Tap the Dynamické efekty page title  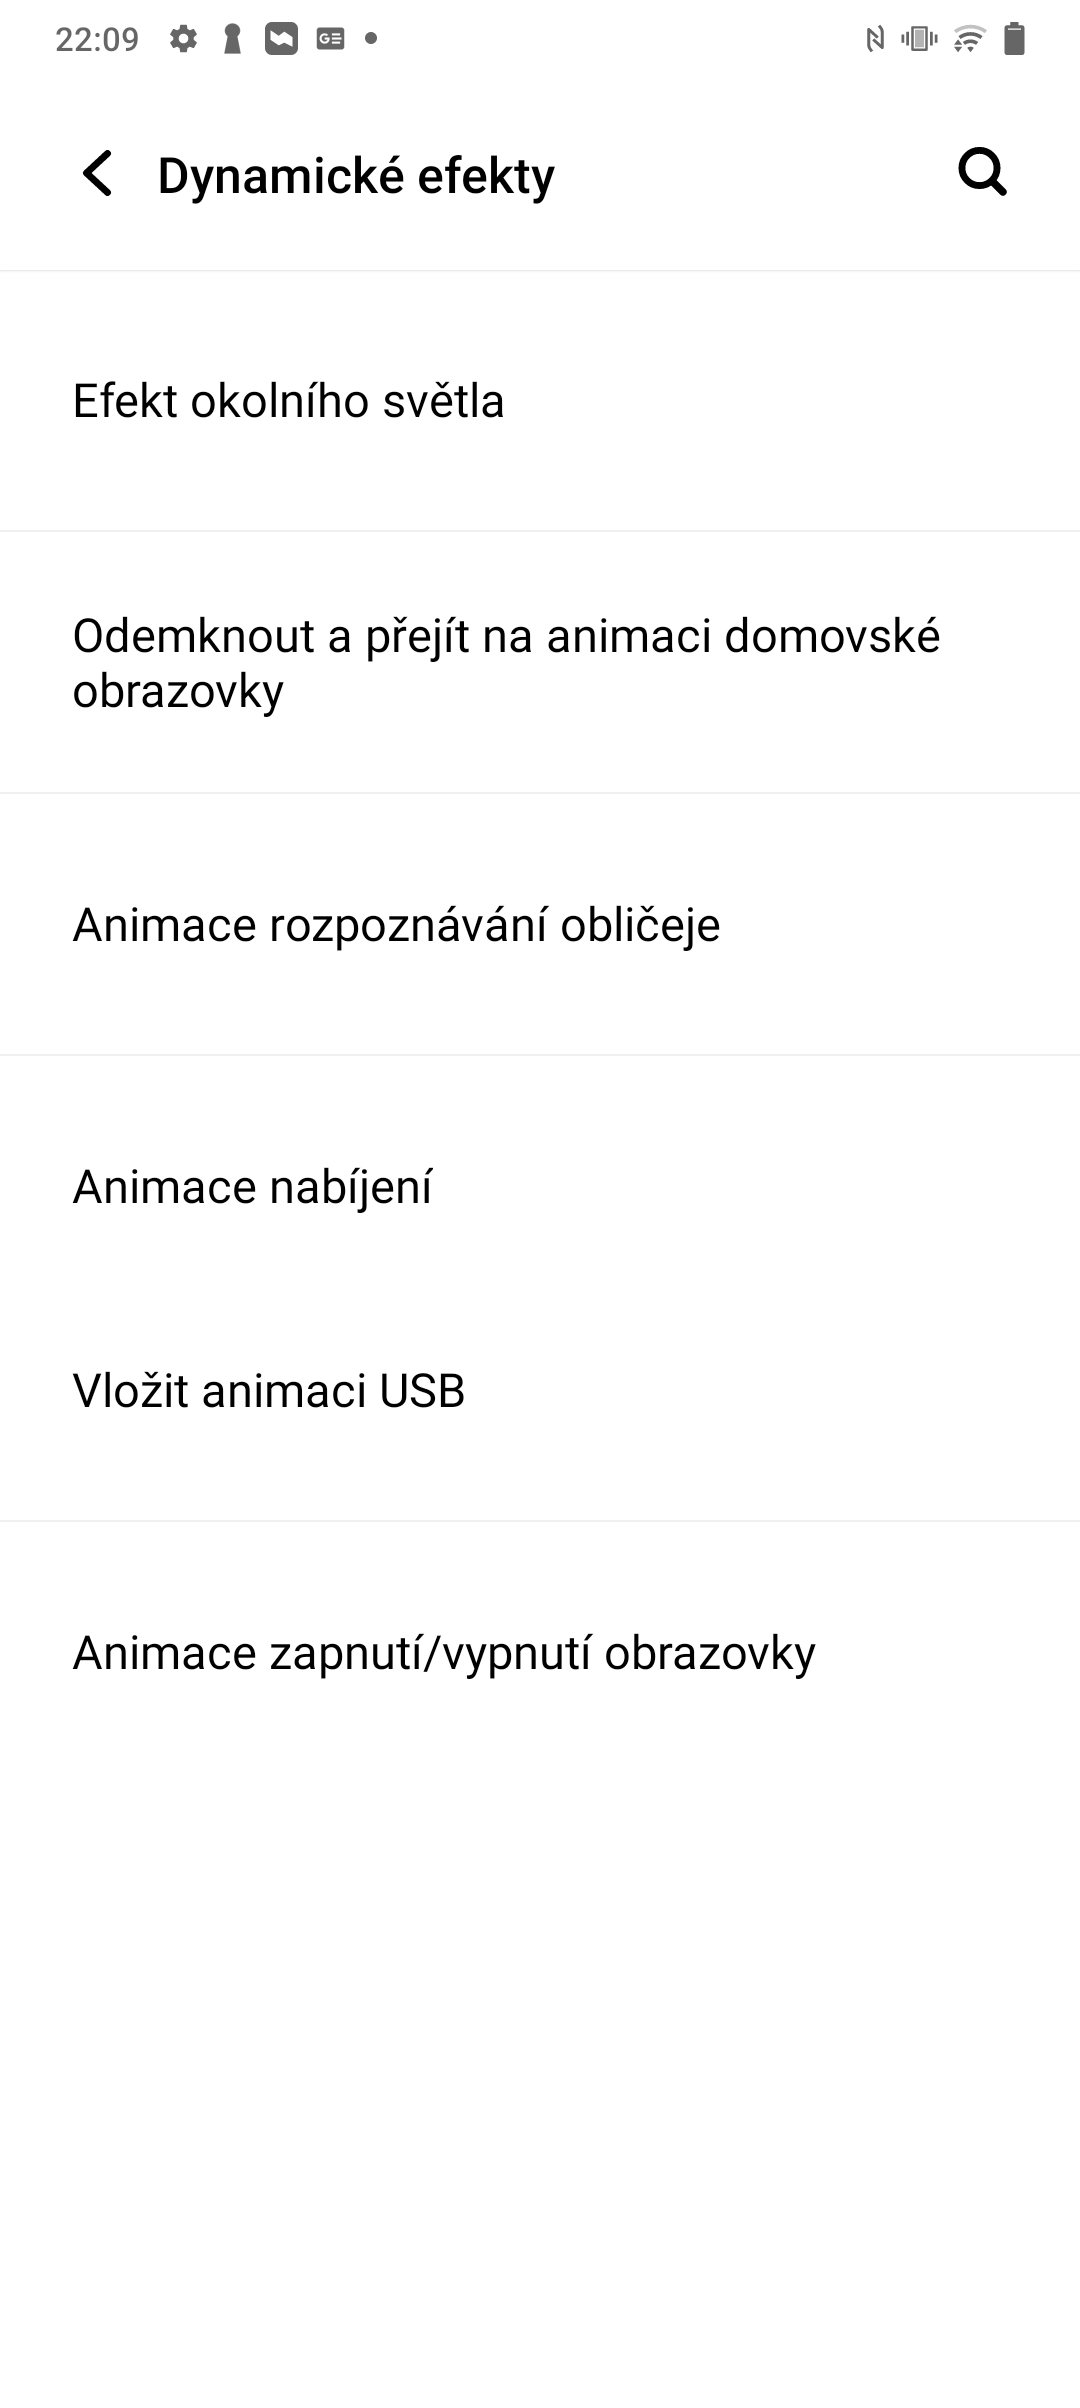pyautogui.click(x=356, y=176)
